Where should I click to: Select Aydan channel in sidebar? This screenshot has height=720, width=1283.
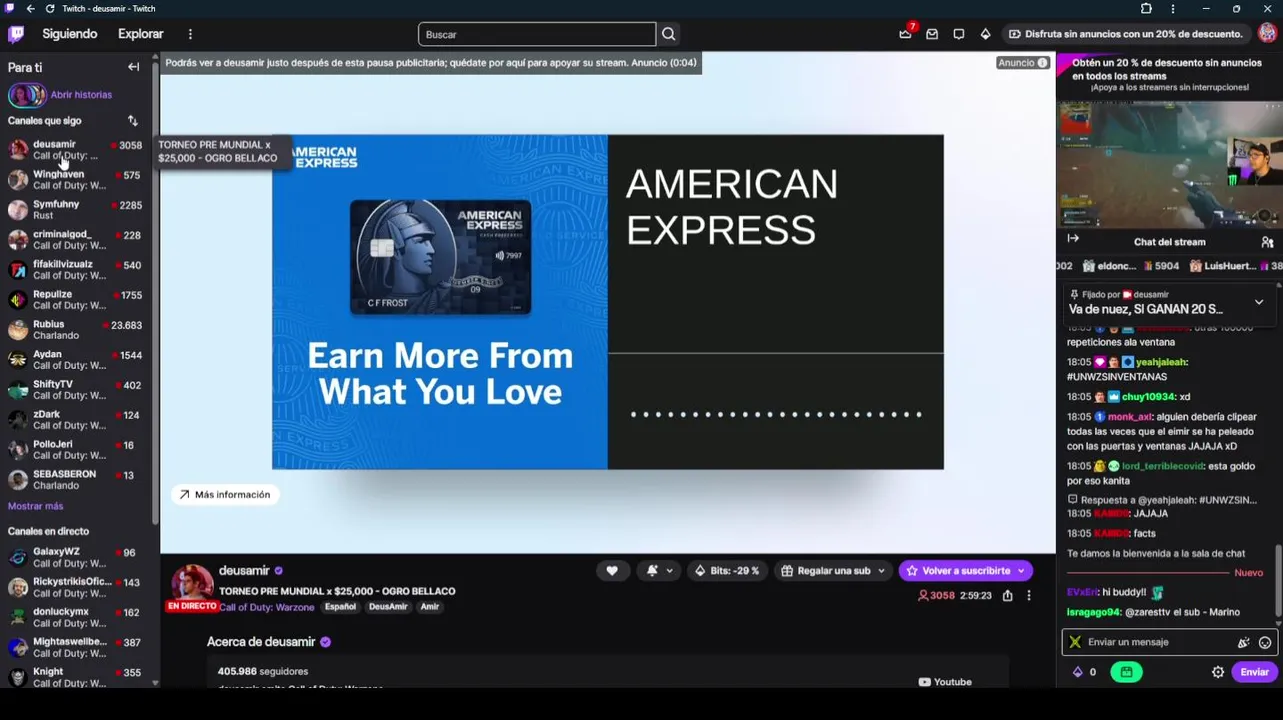[77, 360]
